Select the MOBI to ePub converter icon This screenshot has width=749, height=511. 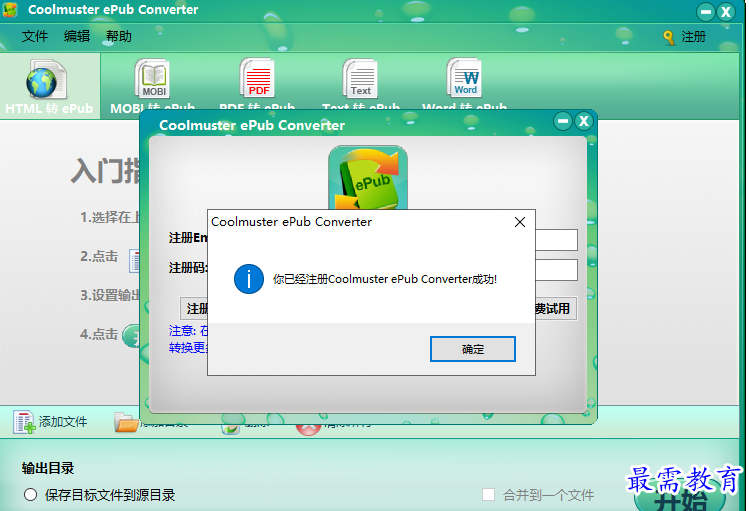point(152,79)
